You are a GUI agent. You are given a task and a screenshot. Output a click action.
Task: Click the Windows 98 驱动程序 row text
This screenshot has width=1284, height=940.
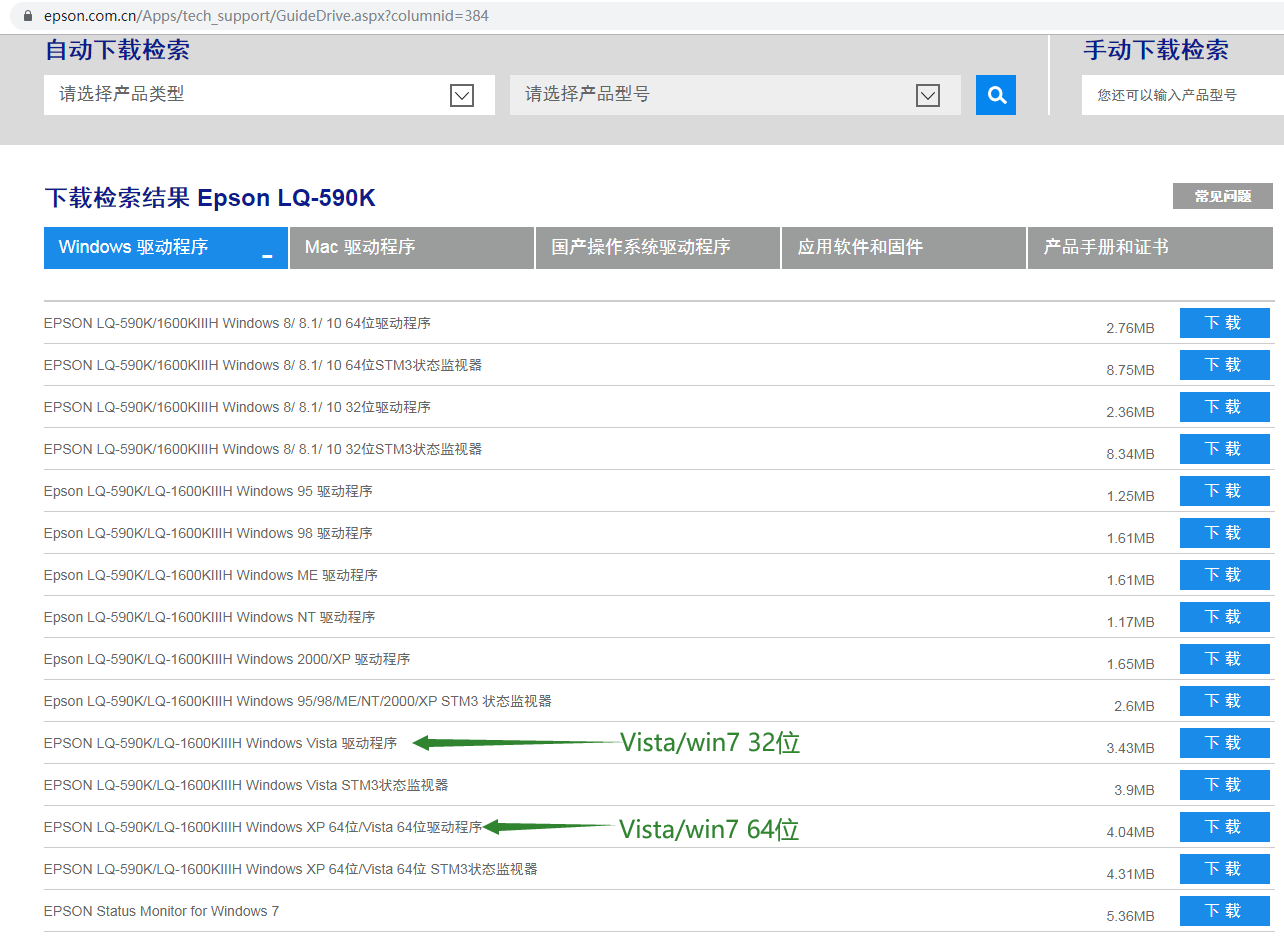click(208, 533)
